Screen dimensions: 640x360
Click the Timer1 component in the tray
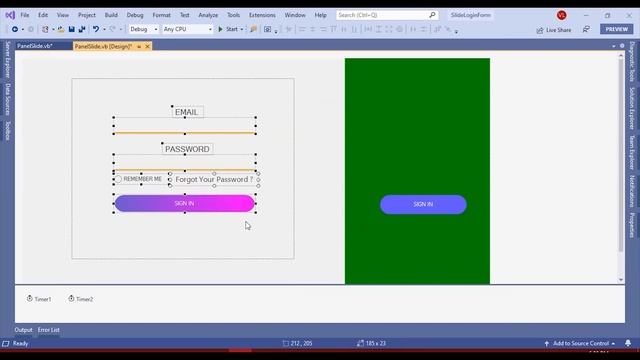pos(39,299)
